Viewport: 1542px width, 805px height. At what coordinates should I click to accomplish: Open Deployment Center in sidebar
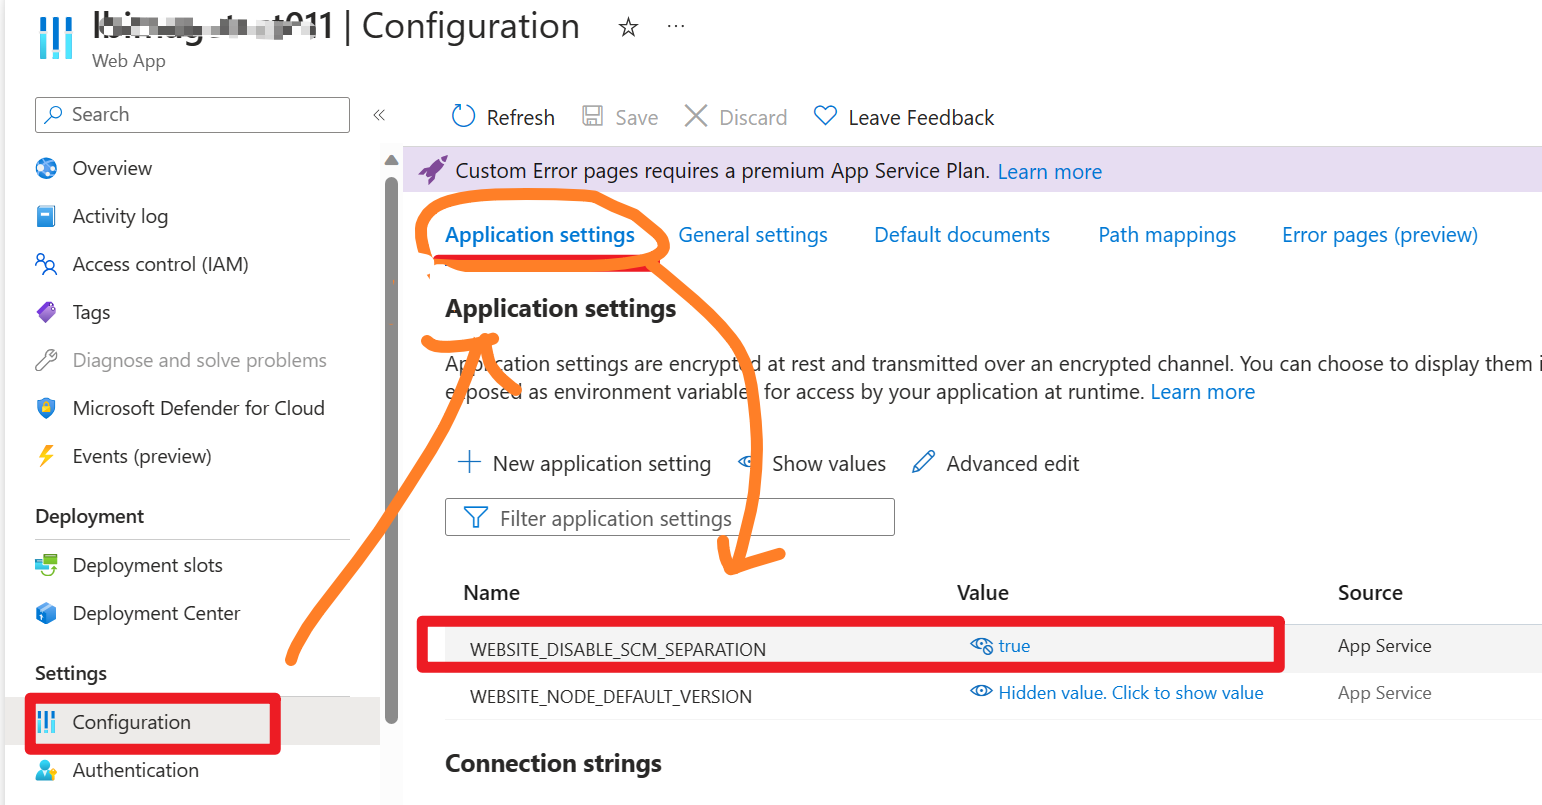point(156,613)
